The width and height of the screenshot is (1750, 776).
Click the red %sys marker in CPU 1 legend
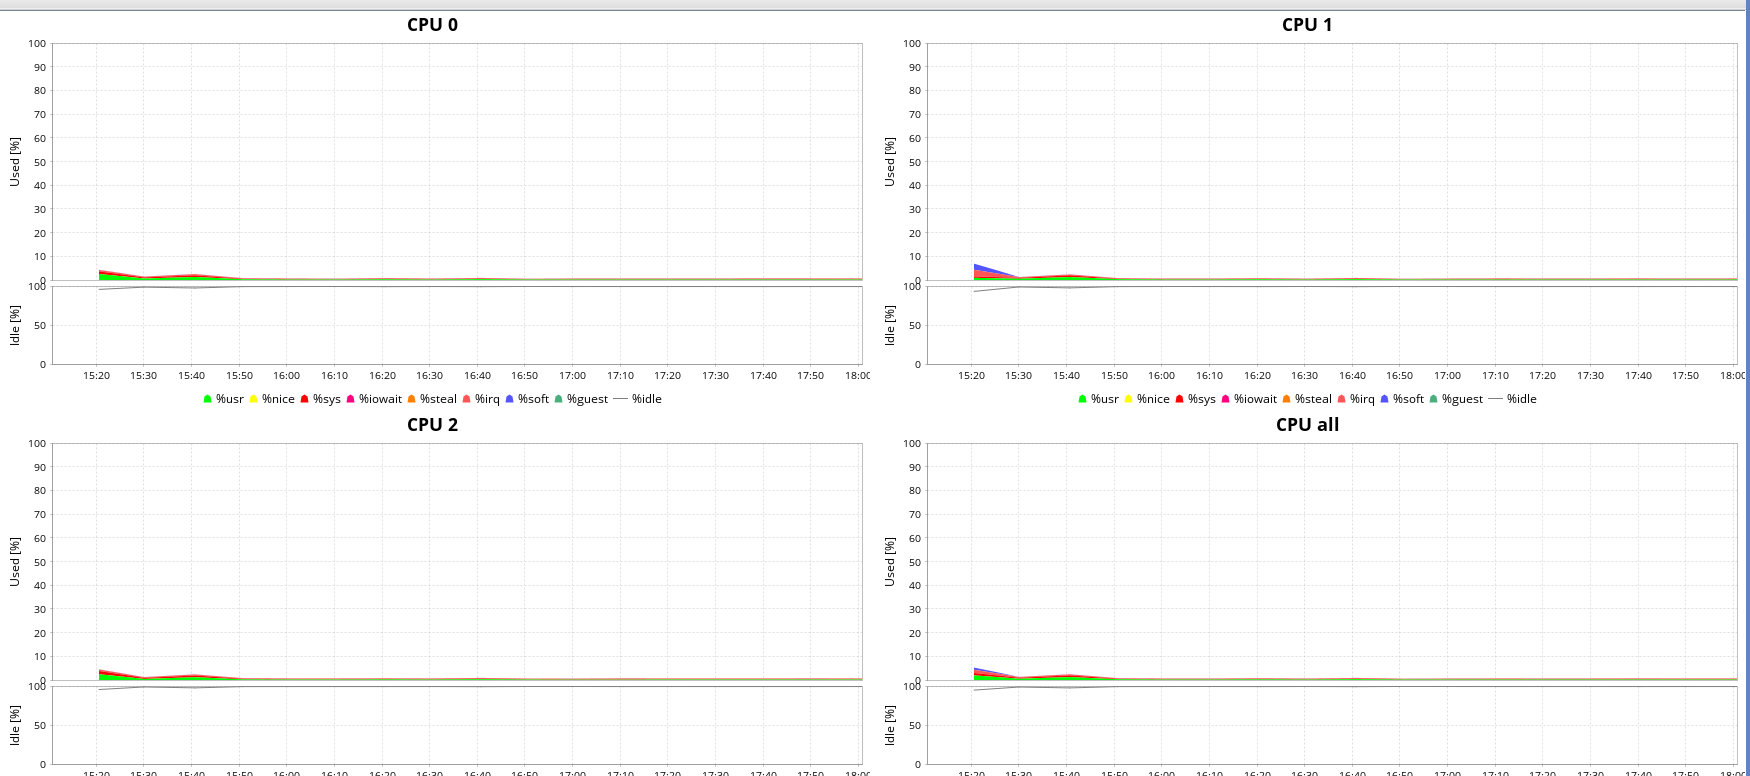[1180, 399]
